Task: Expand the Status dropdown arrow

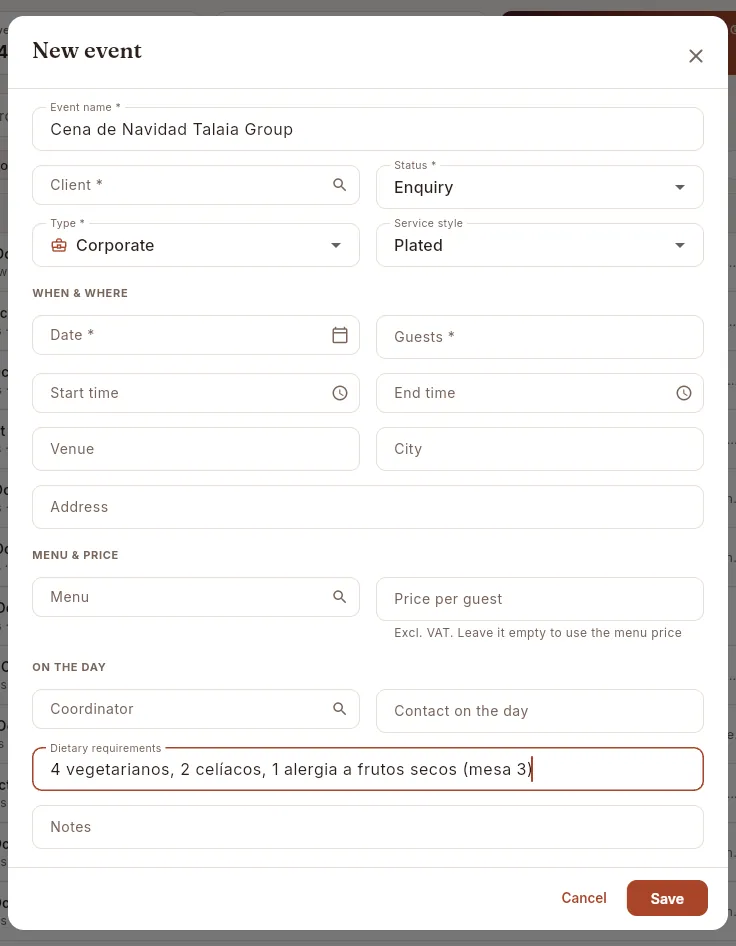Action: pos(680,187)
